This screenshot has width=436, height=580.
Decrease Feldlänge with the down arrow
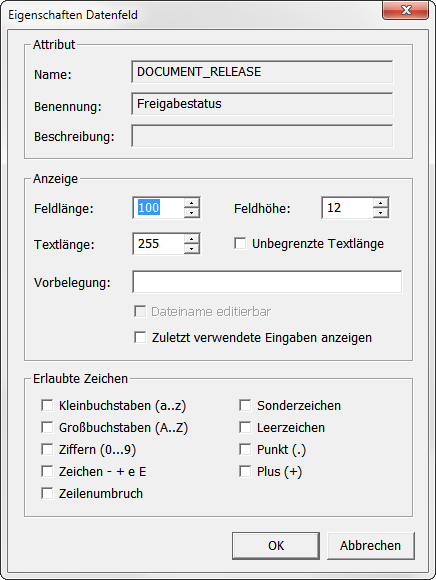tap(192, 212)
